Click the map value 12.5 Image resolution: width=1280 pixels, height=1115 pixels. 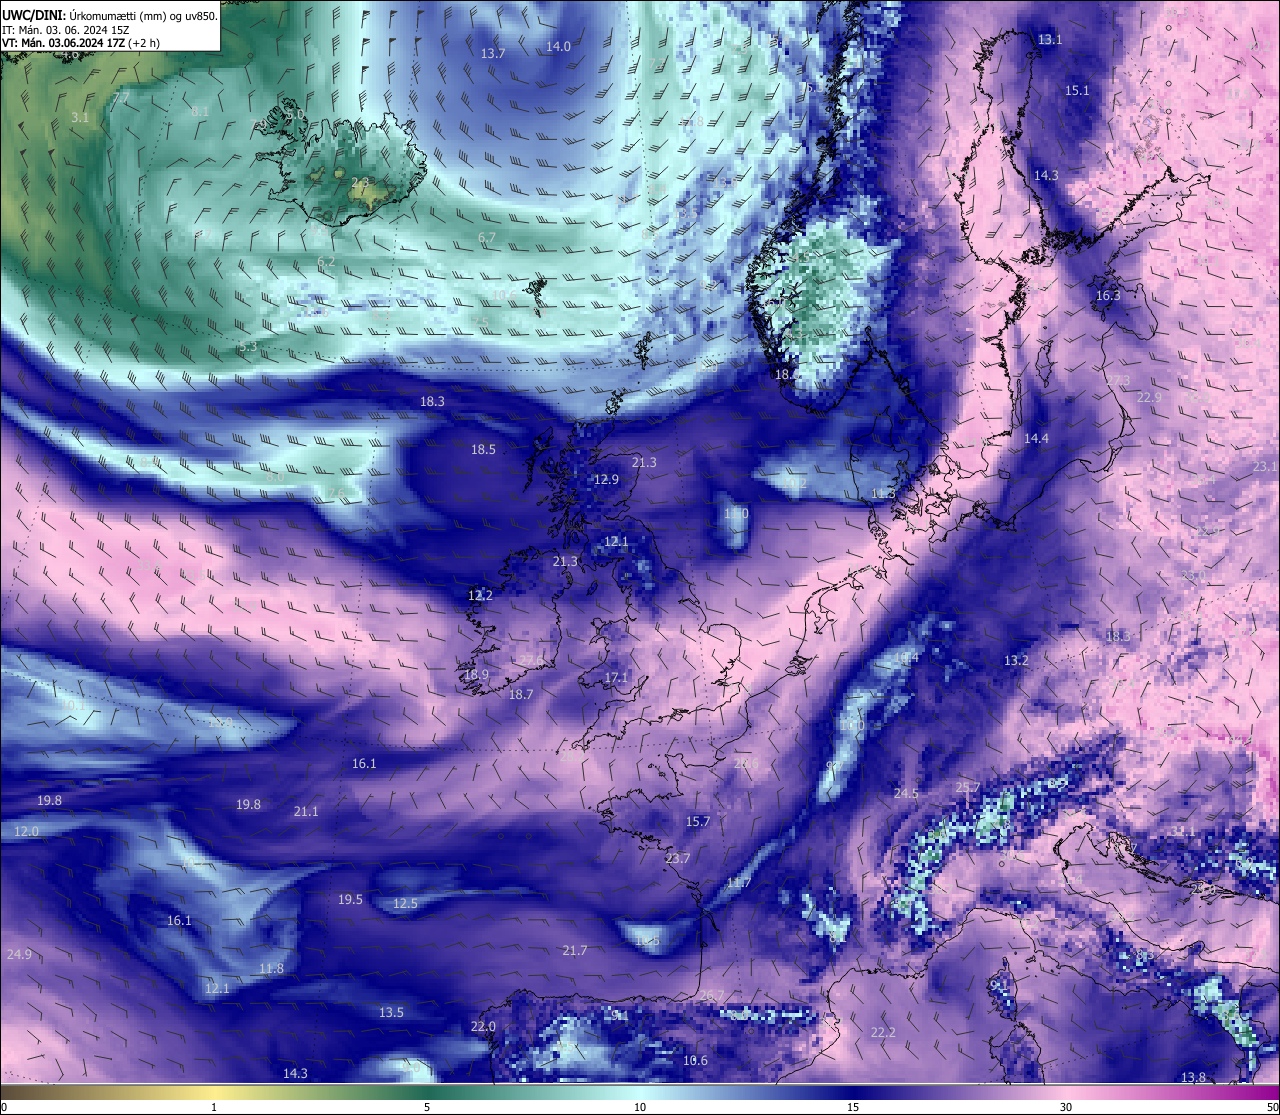(x=405, y=903)
